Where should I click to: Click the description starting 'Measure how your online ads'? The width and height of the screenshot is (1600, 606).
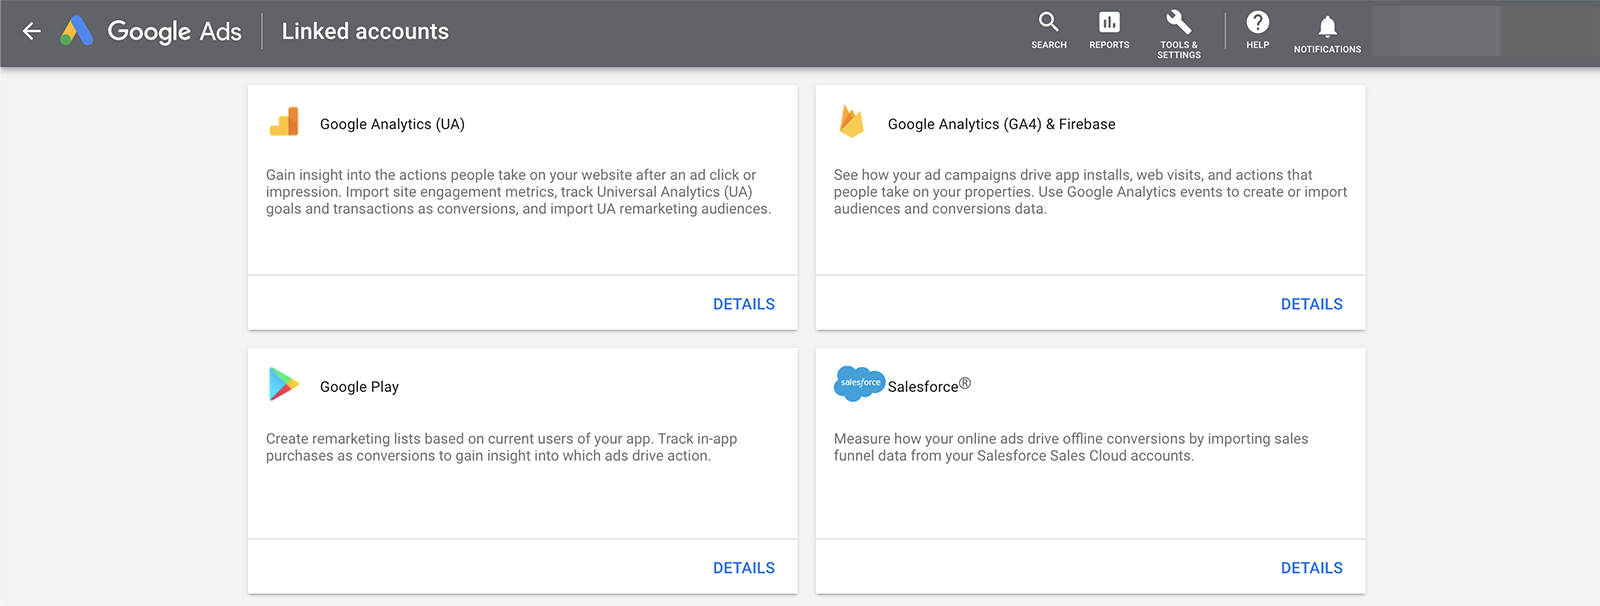pos(1071,447)
